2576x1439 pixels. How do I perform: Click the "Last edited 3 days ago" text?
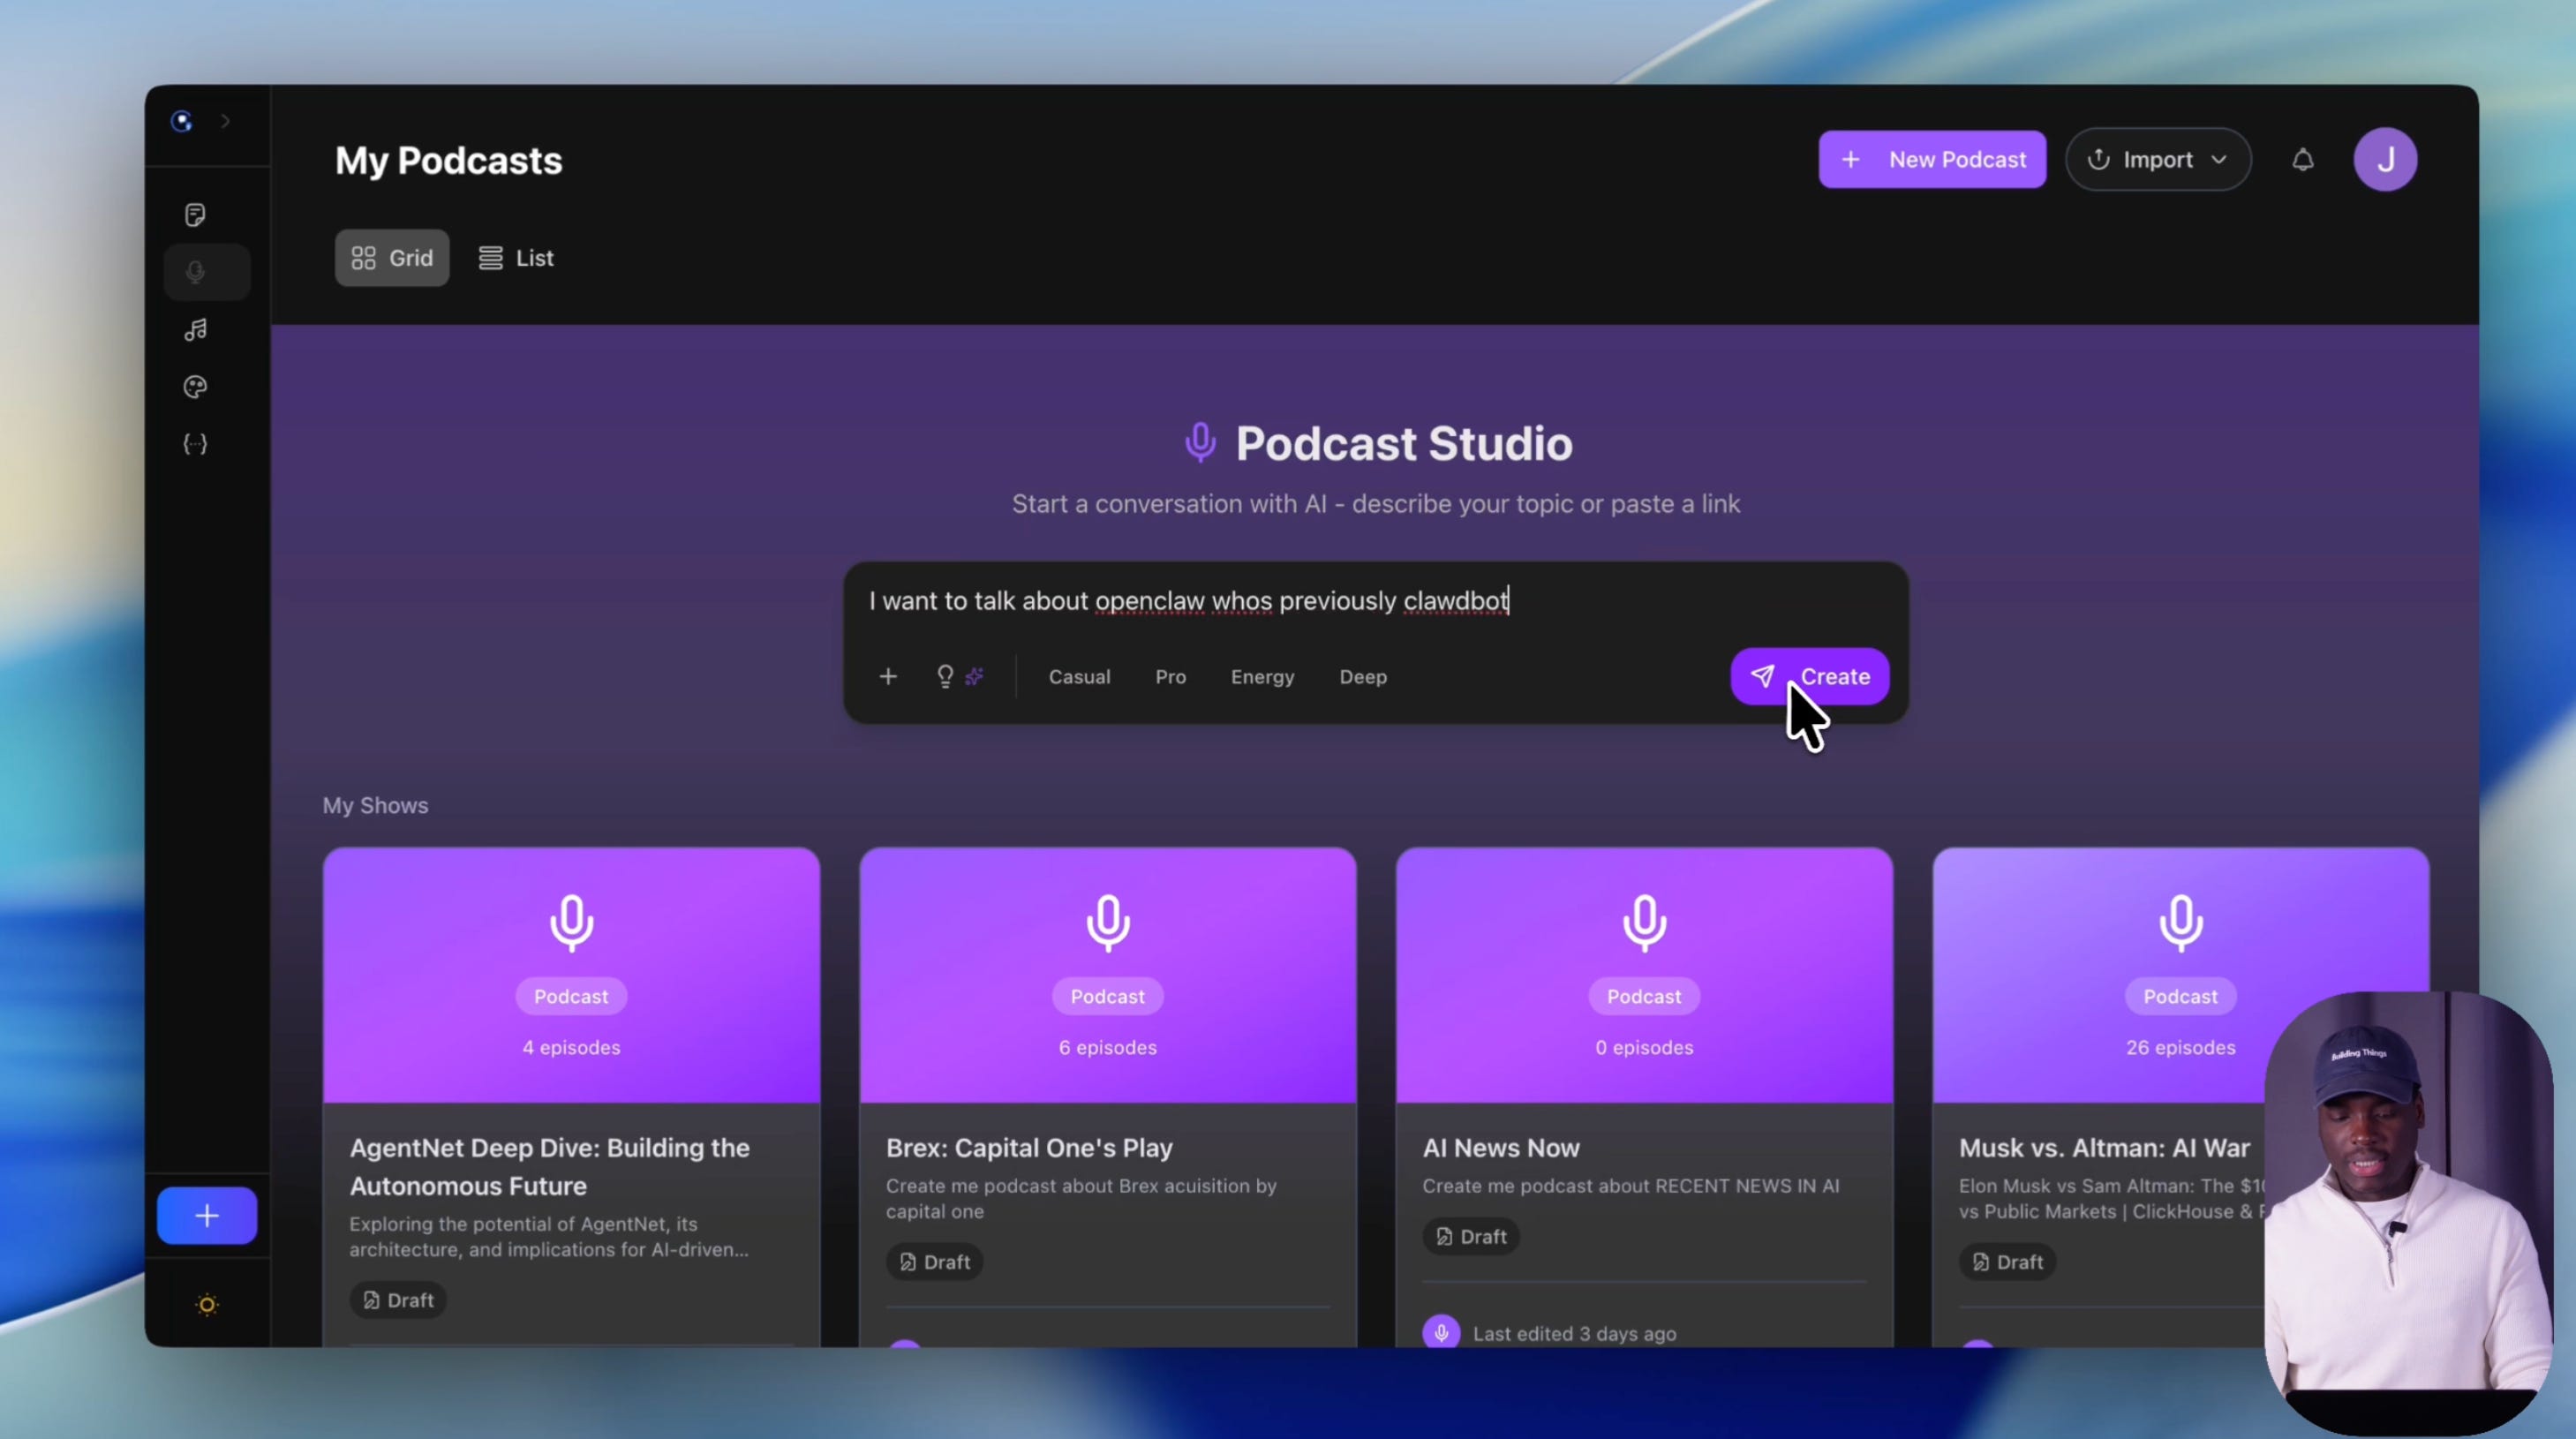click(x=1574, y=1334)
